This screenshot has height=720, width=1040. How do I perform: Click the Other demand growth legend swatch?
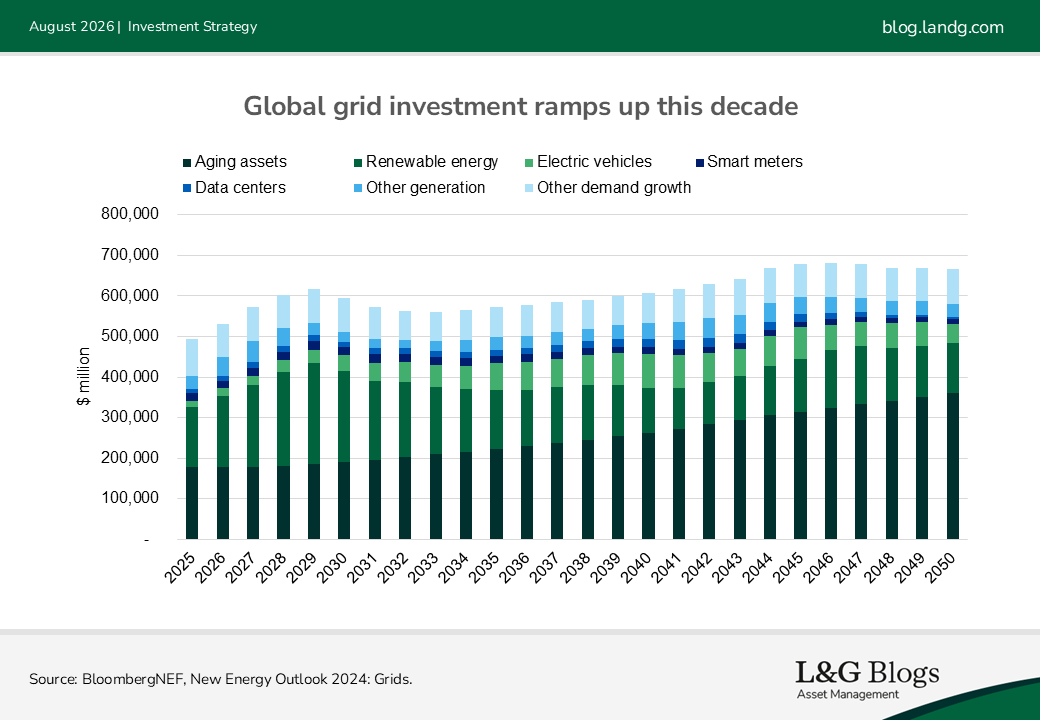(x=529, y=188)
